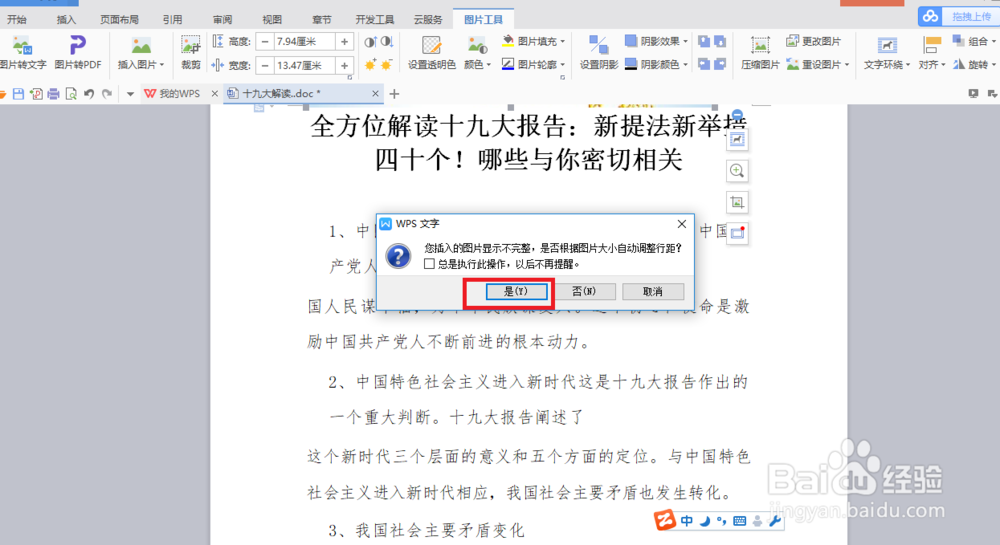Click the crop icon in floating sidebar

coord(737,202)
